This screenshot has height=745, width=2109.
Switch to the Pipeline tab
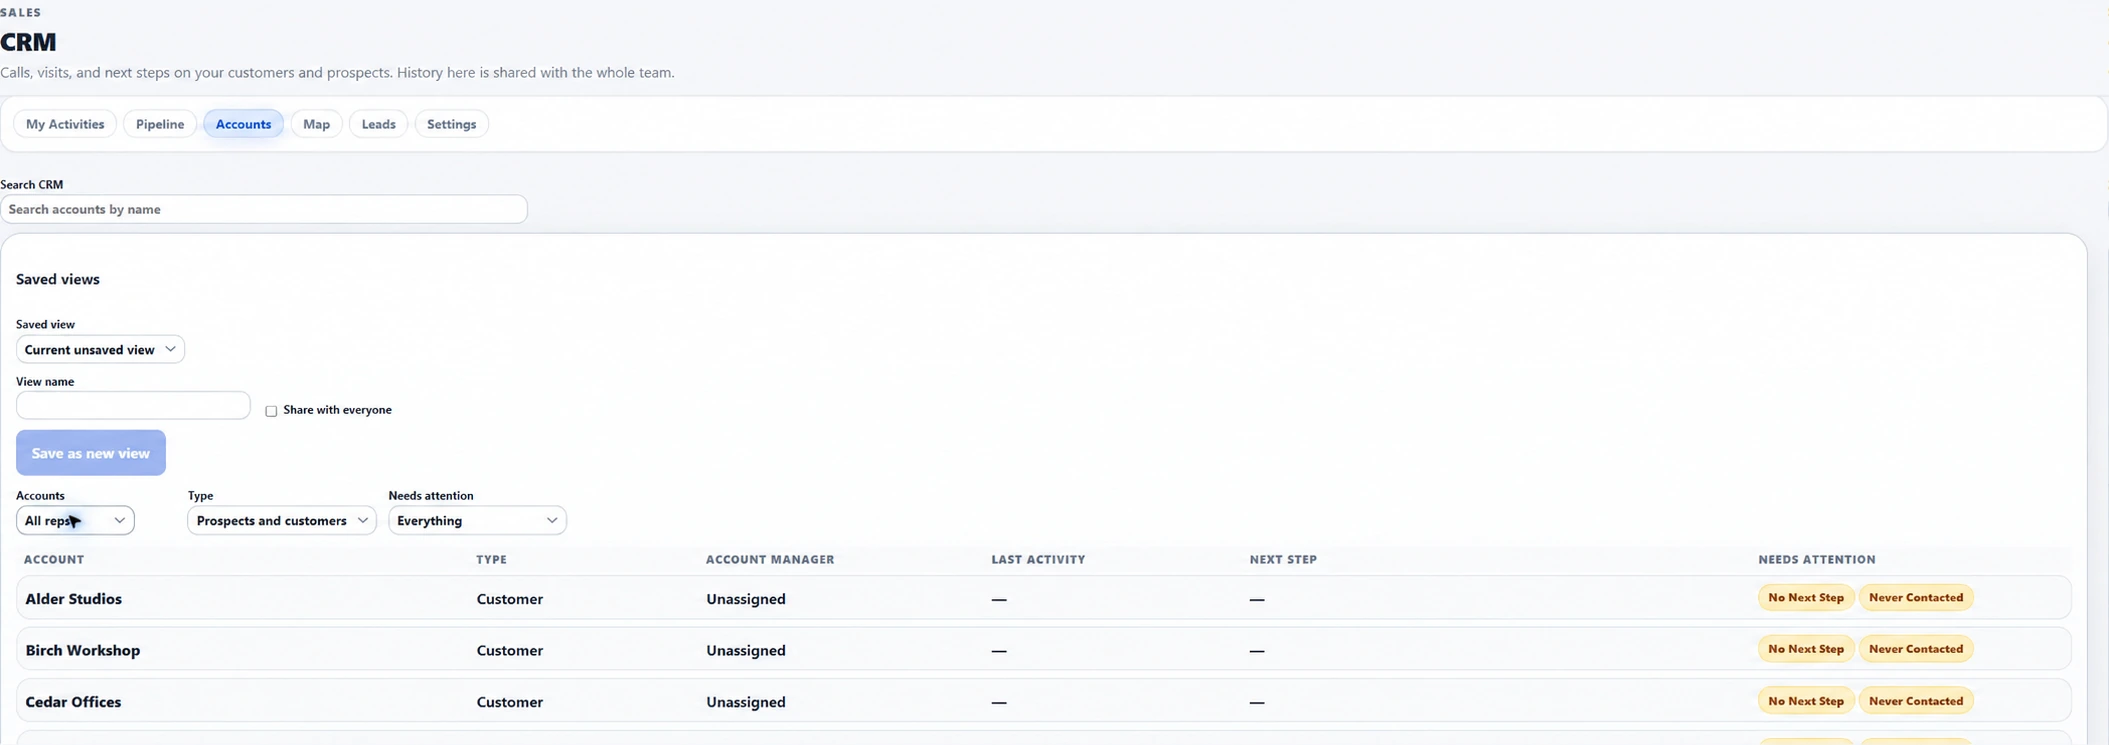click(x=160, y=124)
